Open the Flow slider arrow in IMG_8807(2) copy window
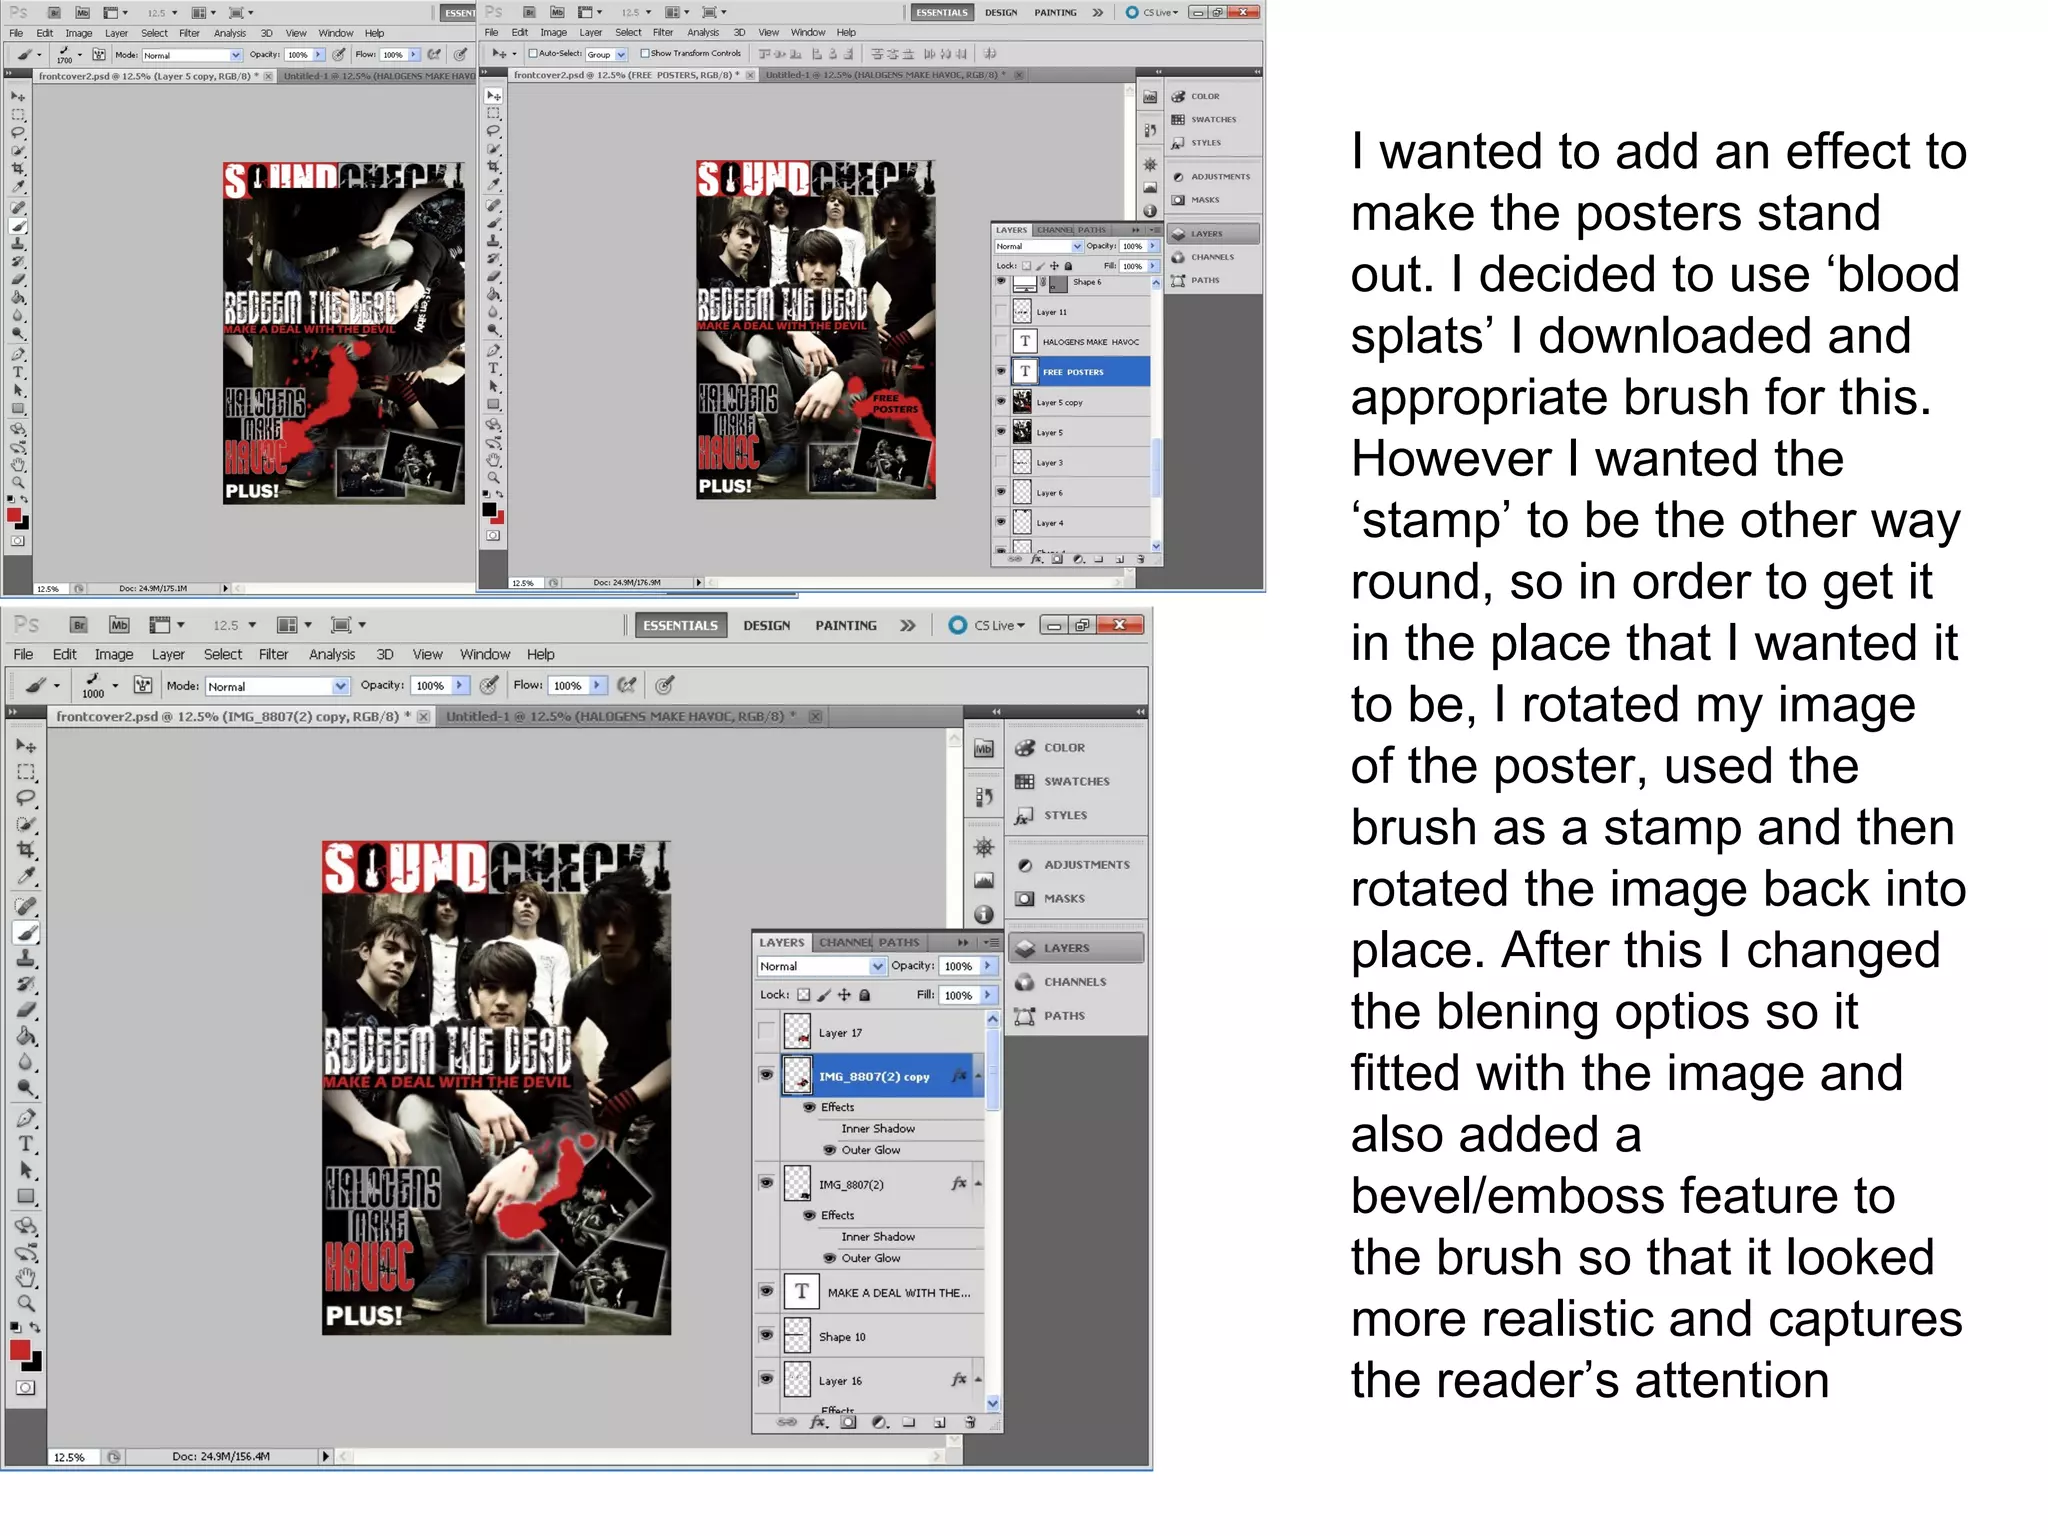This screenshot has height=1536, width=2048. (x=597, y=685)
